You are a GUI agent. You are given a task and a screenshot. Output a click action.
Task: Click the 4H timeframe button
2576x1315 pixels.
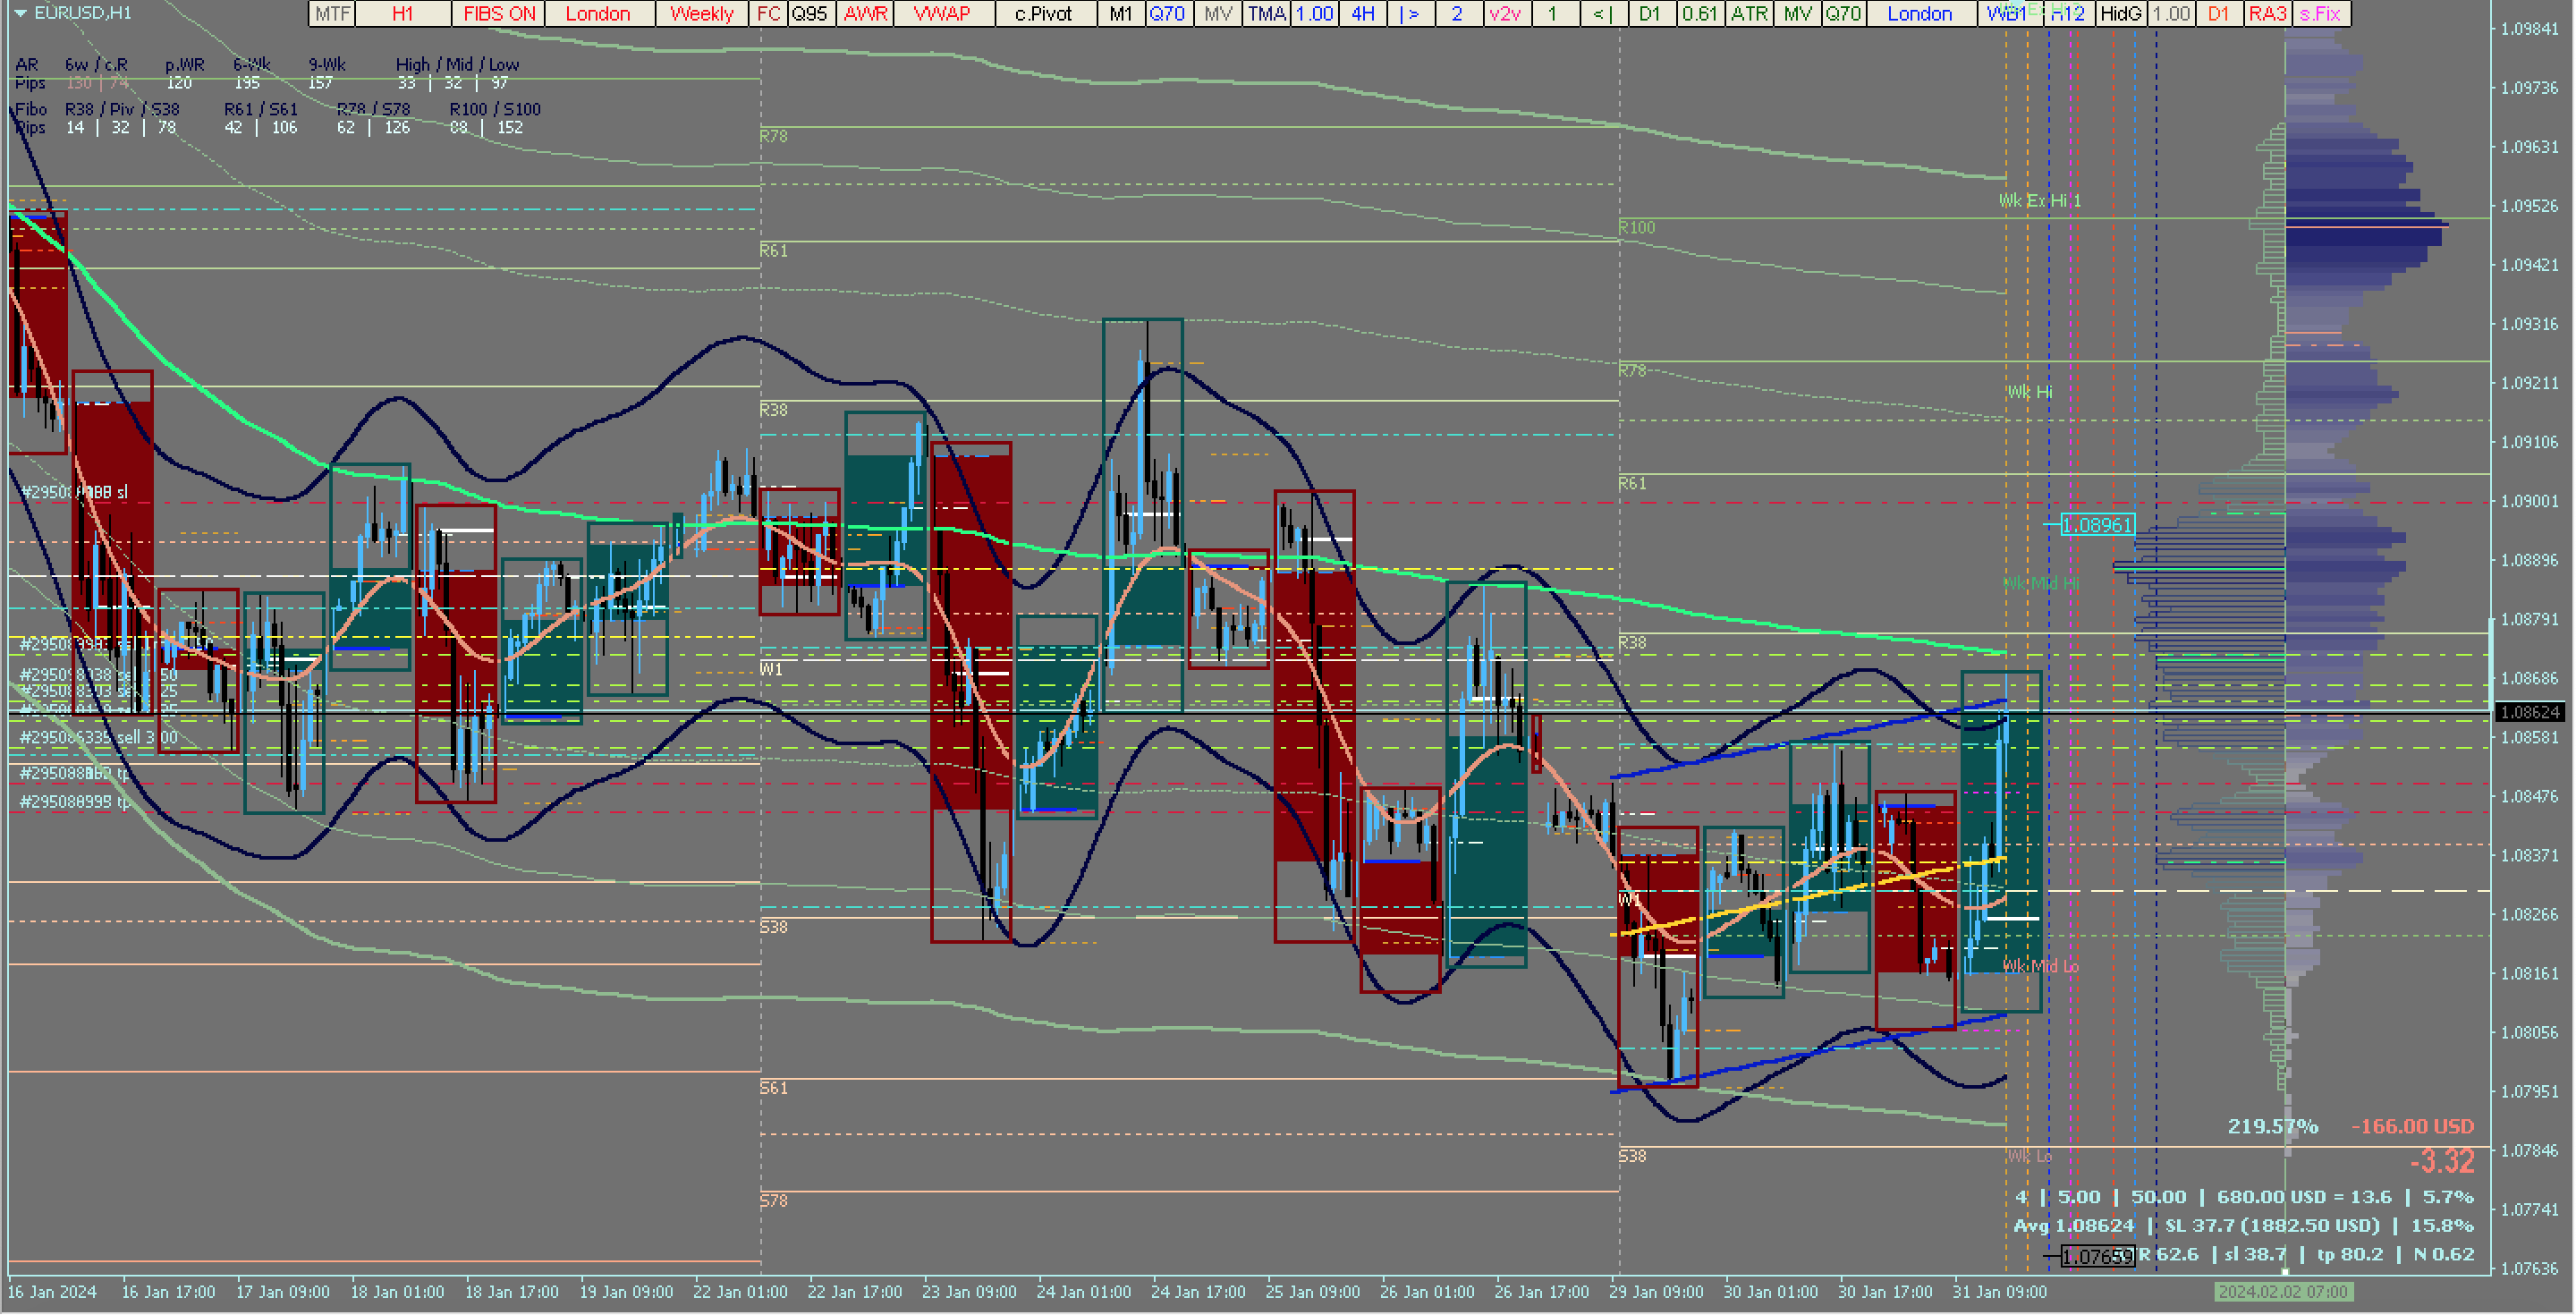point(1362,14)
